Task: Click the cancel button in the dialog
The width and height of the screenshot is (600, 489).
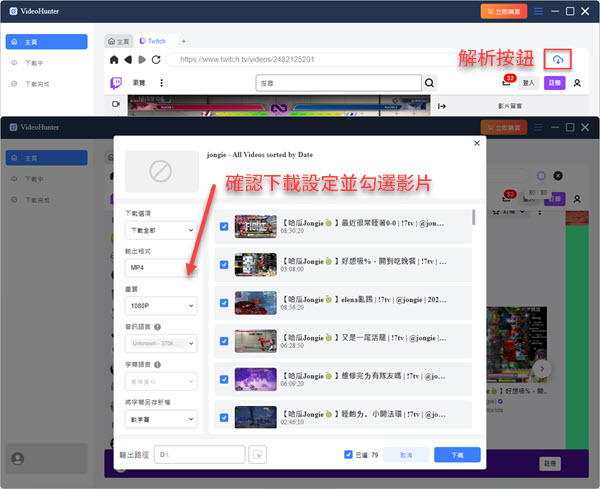Action: tap(406, 455)
